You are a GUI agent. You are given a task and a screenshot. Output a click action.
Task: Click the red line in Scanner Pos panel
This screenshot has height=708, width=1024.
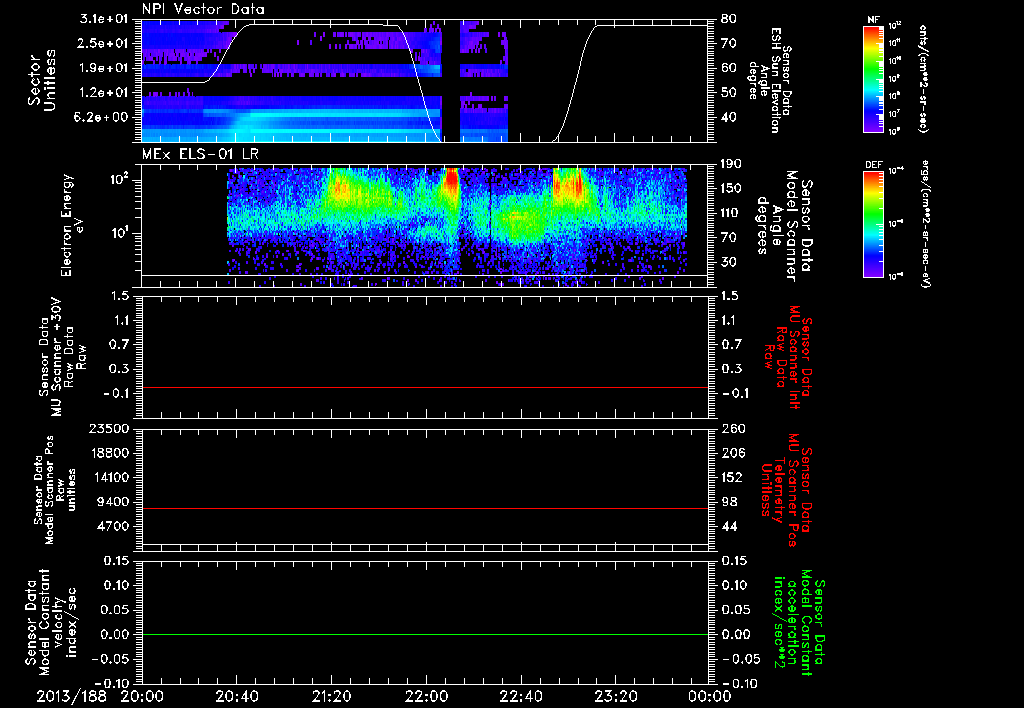tap(424, 508)
